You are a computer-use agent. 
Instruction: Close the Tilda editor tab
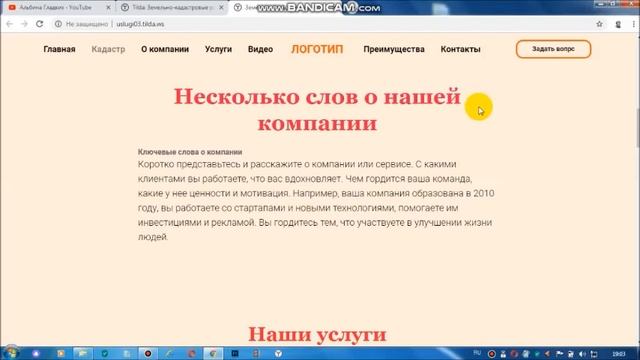click(221, 7)
